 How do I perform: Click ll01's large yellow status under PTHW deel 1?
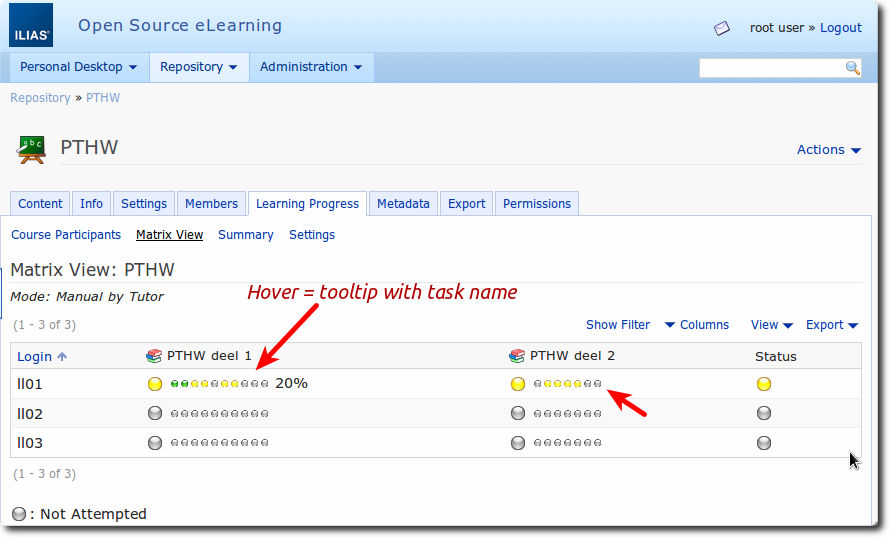tap(155, 384)
